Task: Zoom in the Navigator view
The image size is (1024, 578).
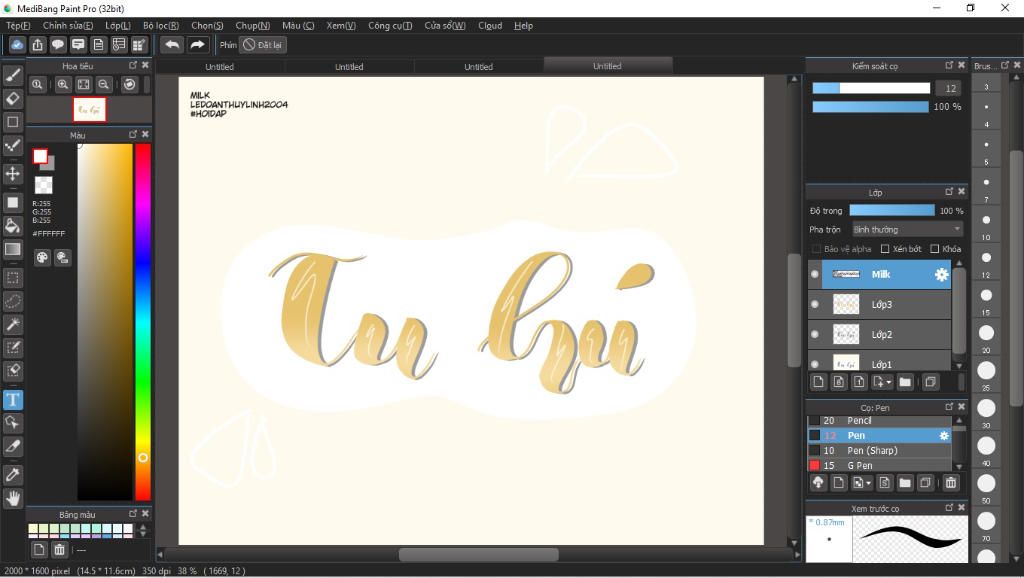Action: point(63,84)
